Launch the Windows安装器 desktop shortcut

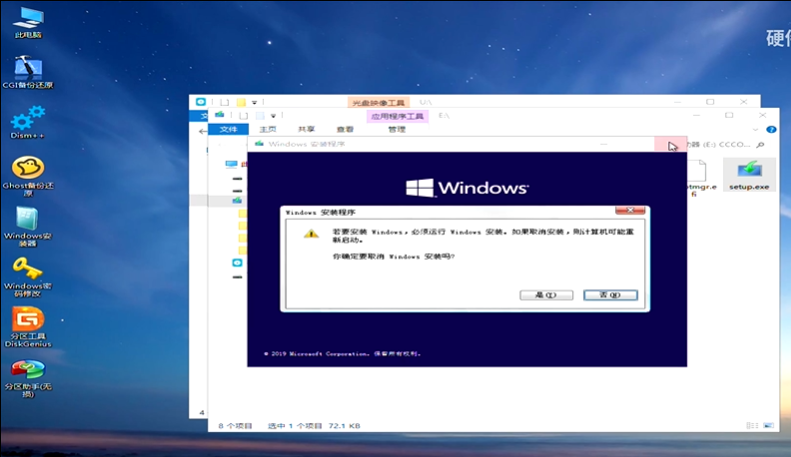click(28, 226)
